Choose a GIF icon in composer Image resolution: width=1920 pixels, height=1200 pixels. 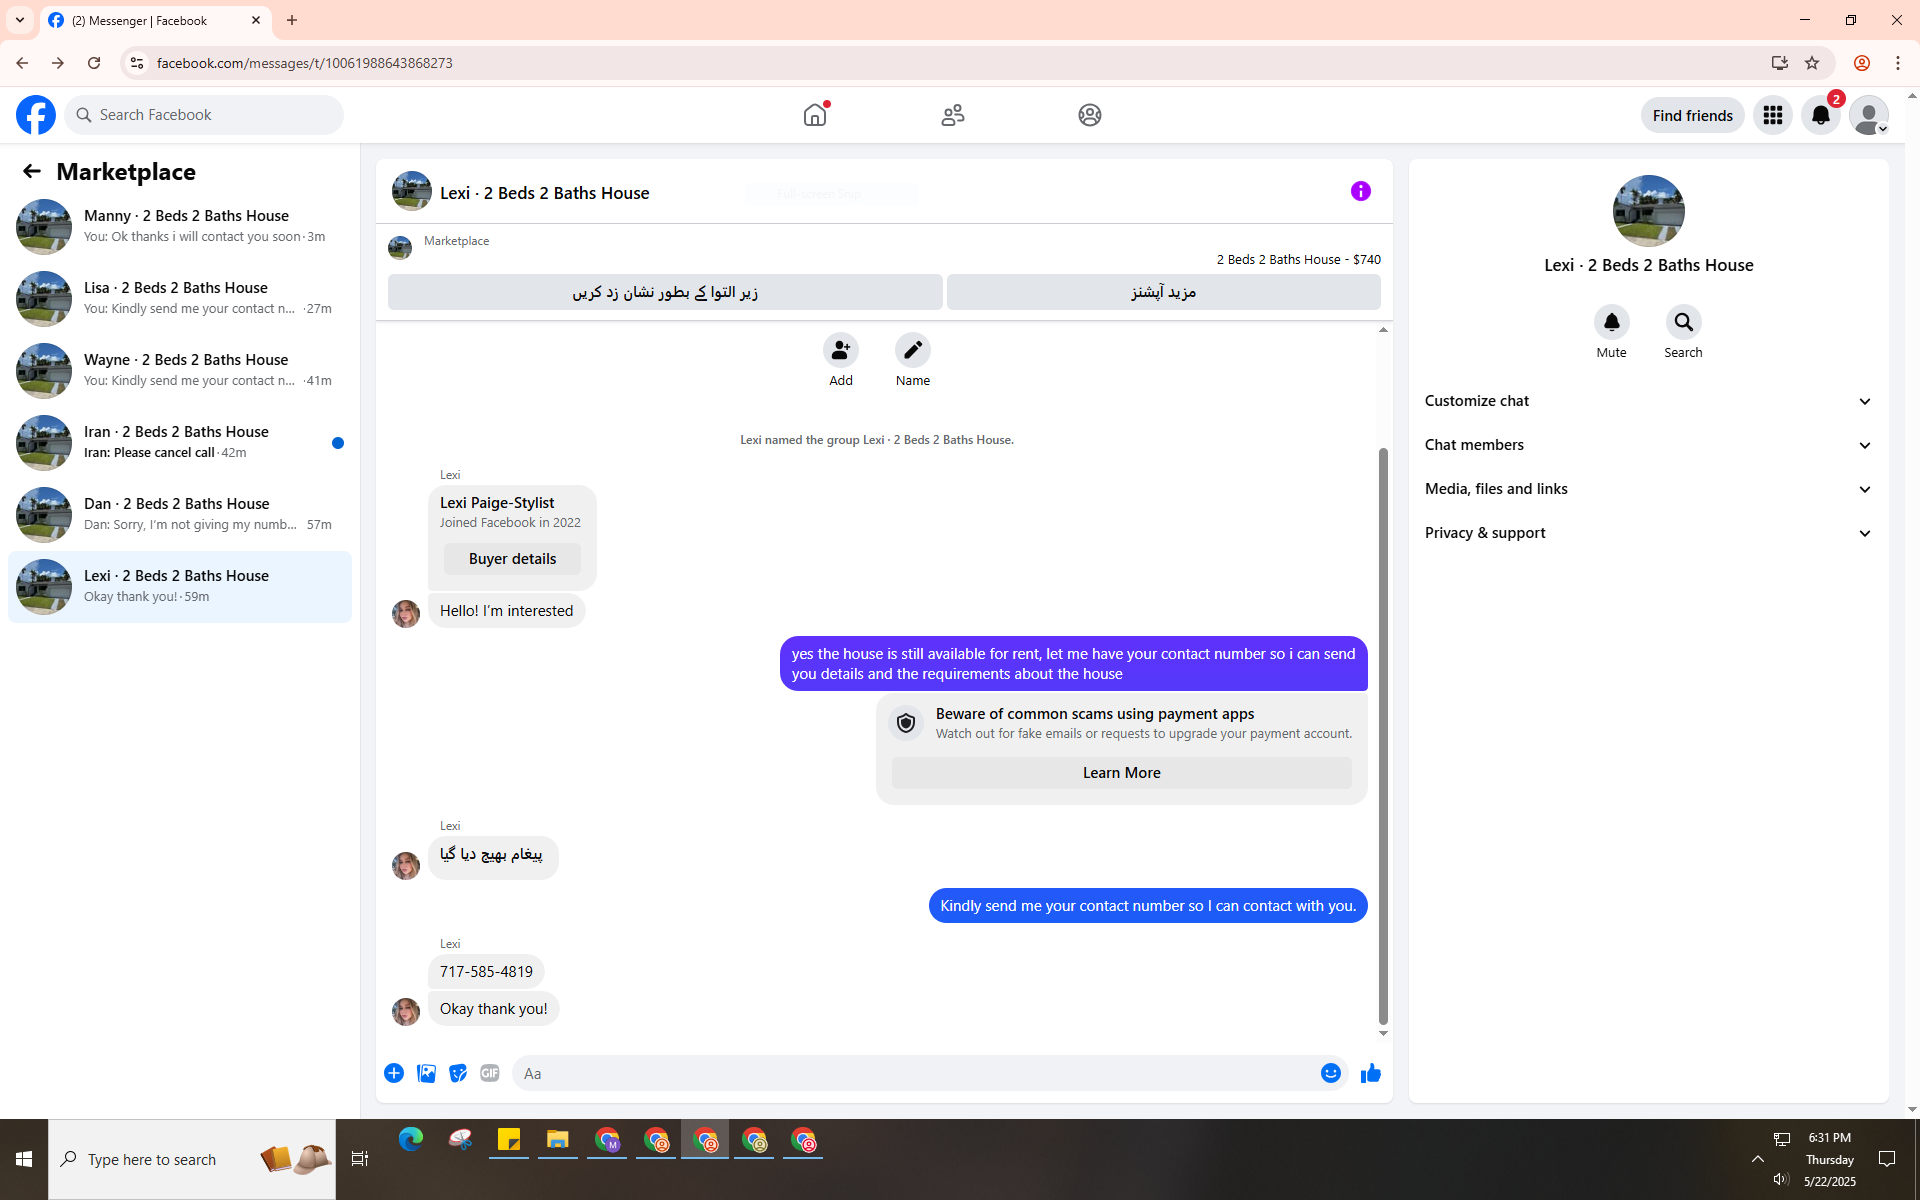coord(490,1073)
